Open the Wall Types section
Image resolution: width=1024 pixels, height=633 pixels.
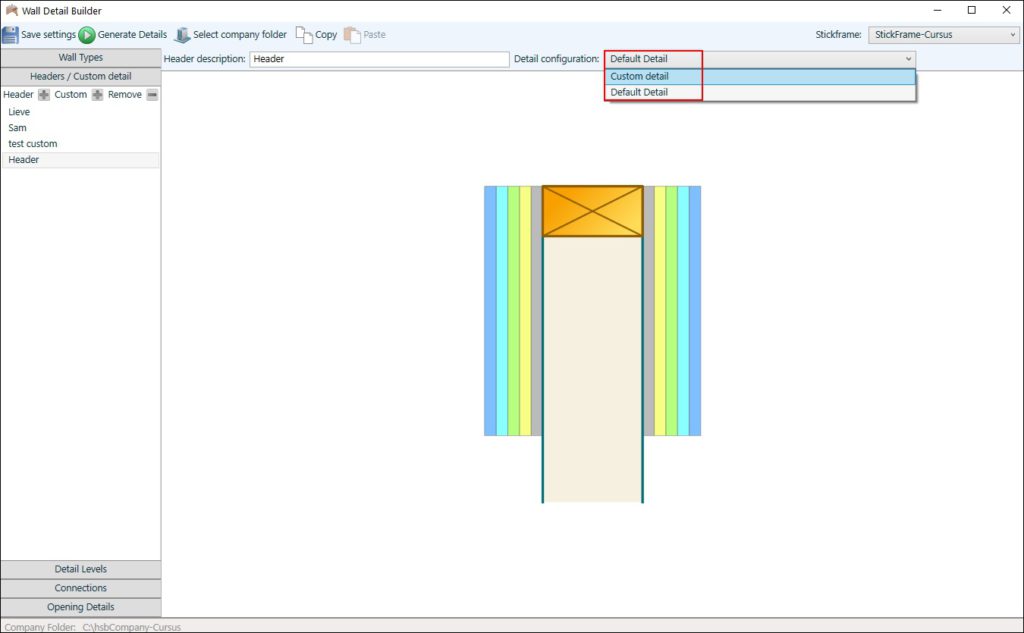(x=81, y=57)
